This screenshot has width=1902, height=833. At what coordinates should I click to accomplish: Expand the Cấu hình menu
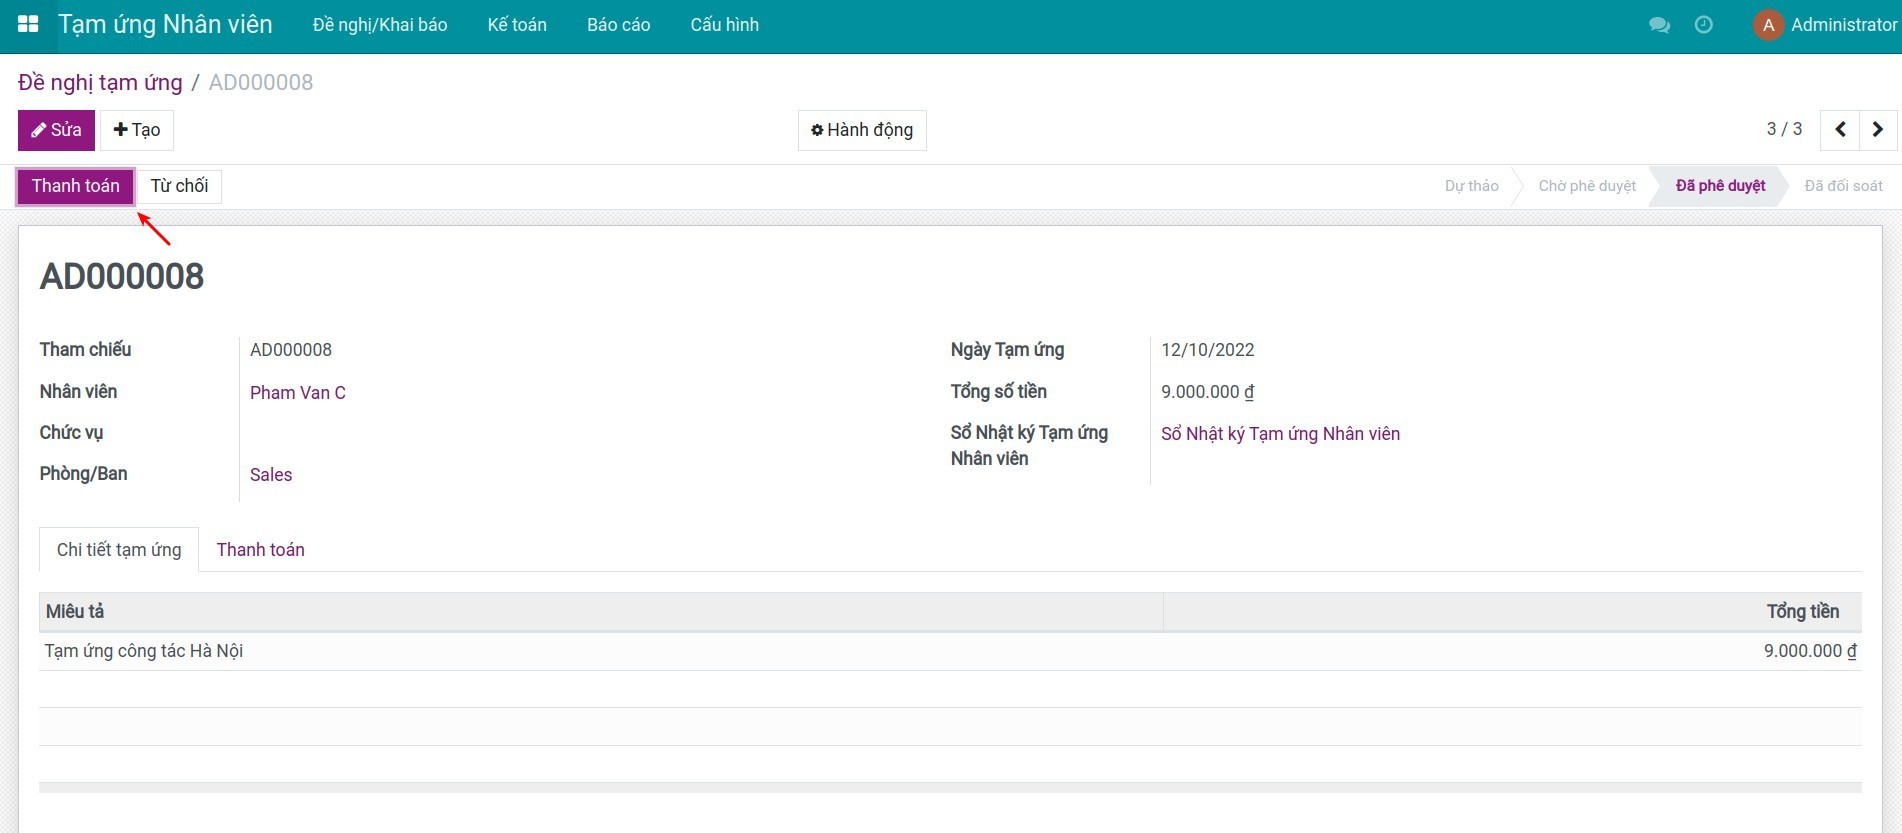coord(724,25)
